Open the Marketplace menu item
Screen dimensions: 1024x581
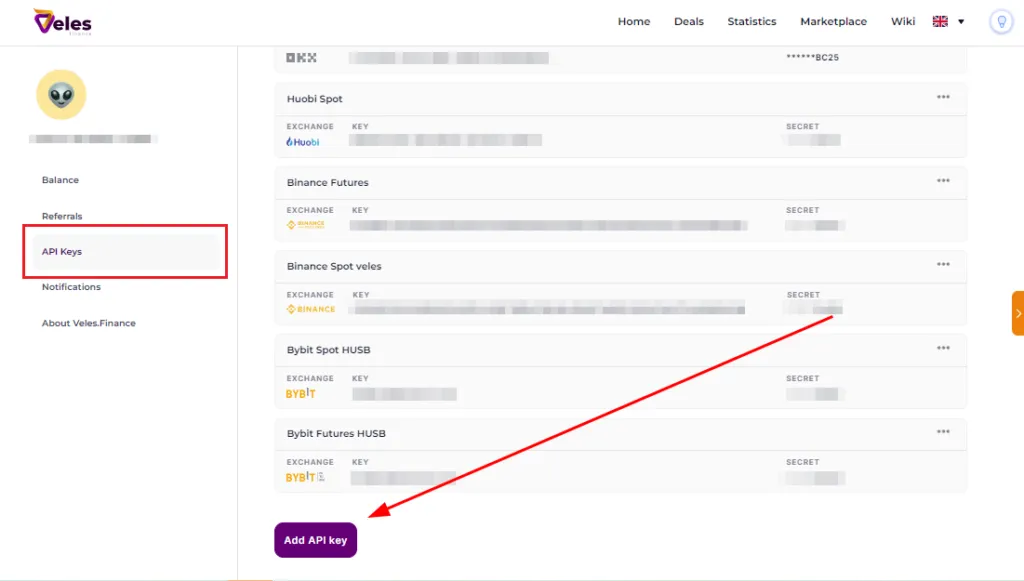[x=833, y=22]
